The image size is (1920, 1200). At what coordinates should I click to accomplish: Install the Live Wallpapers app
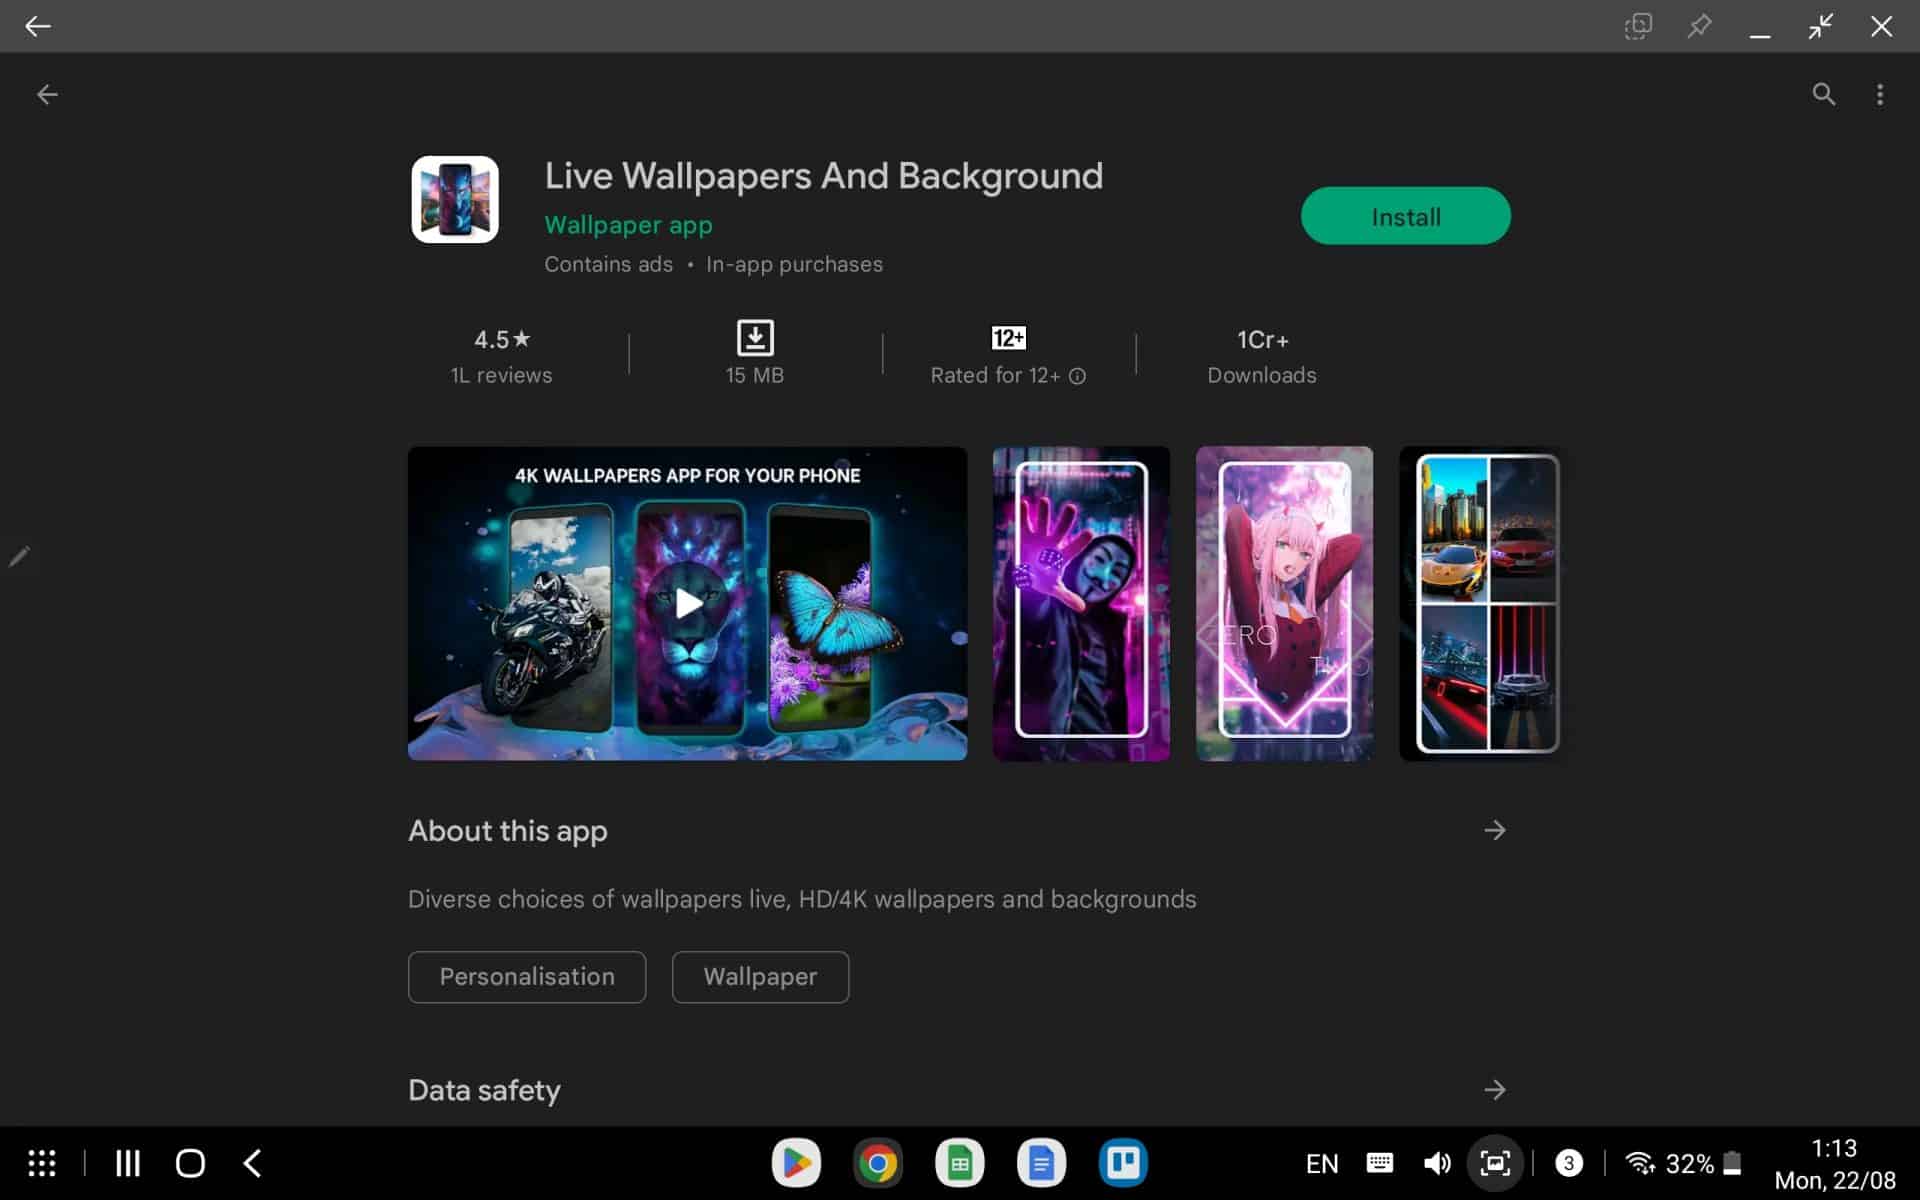1405,215
